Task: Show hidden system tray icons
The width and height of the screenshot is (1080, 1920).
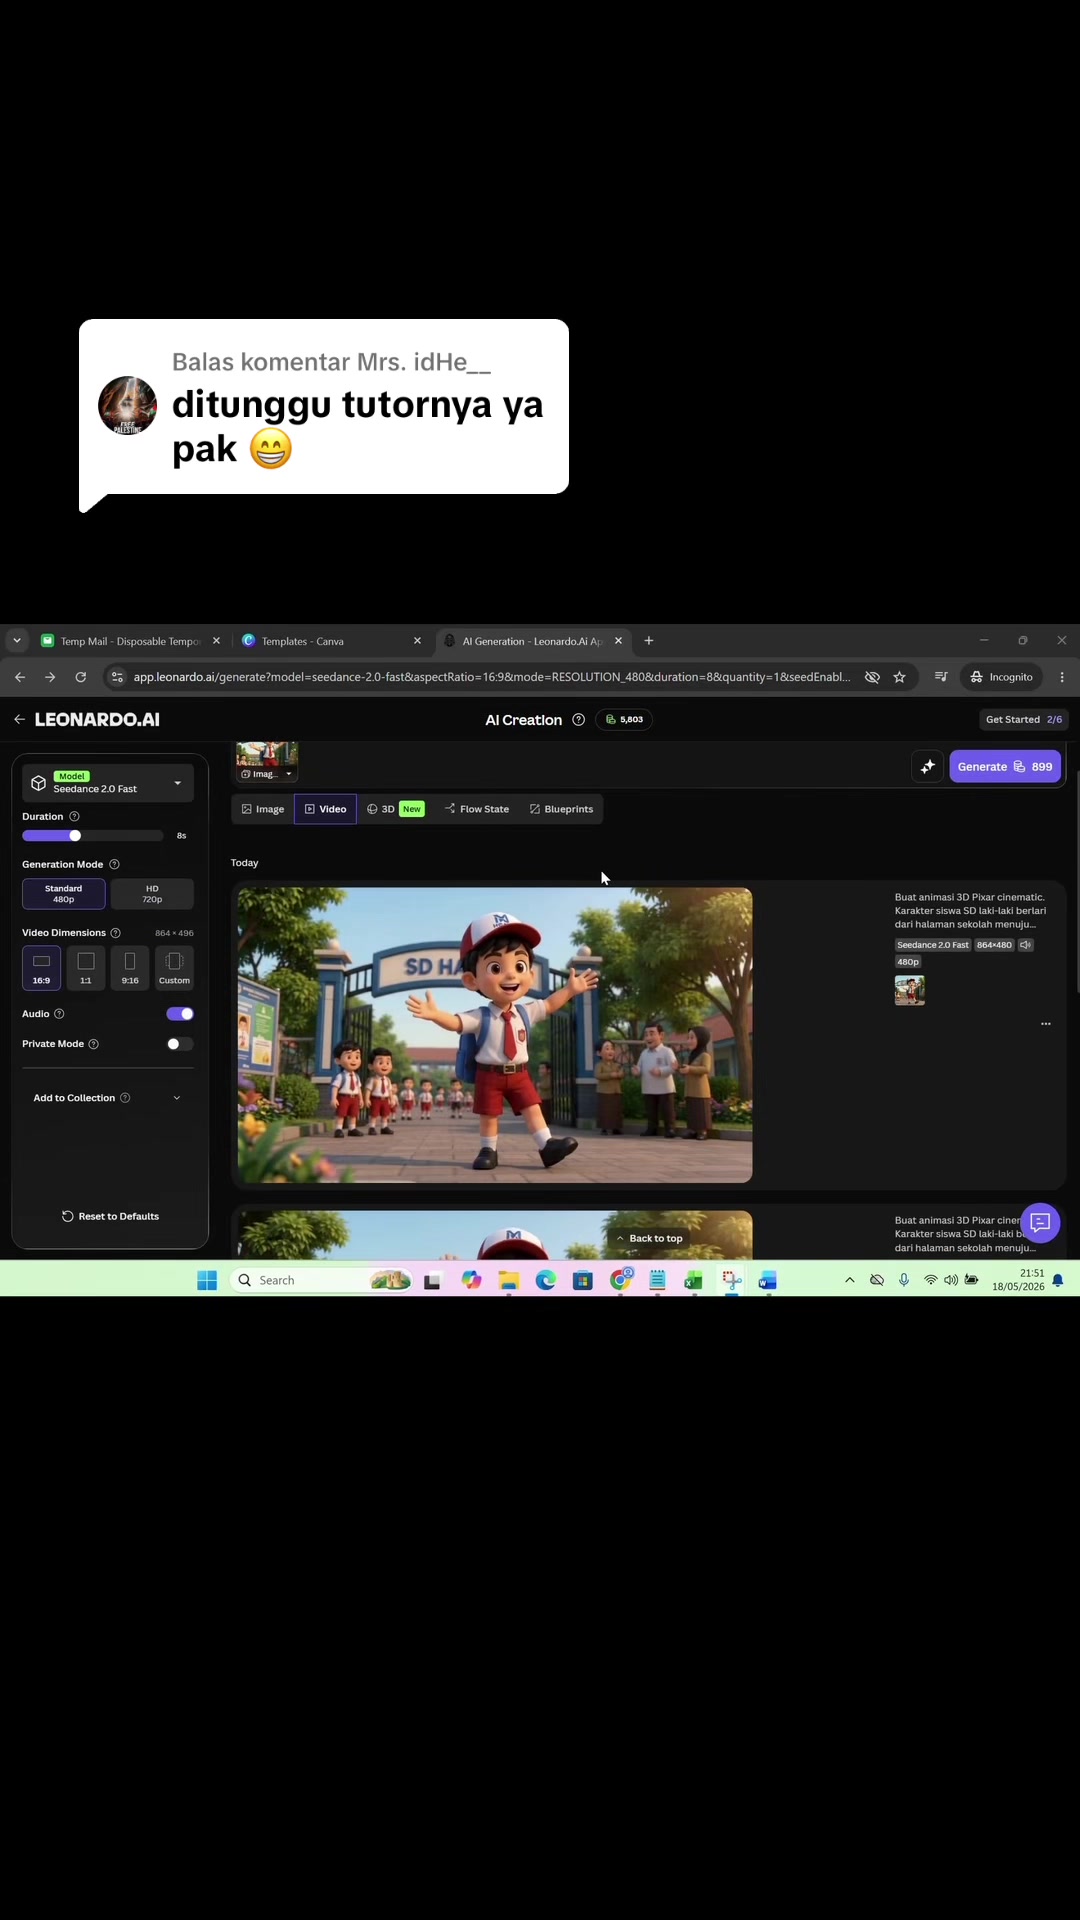Action: click(850, 1280)
